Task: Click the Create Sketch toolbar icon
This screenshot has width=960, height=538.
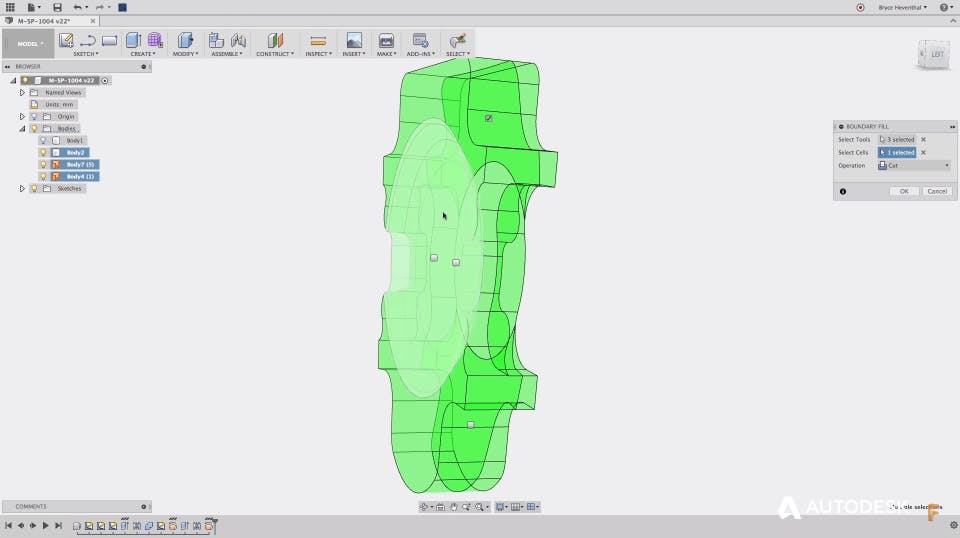Action: pos(66,41)
